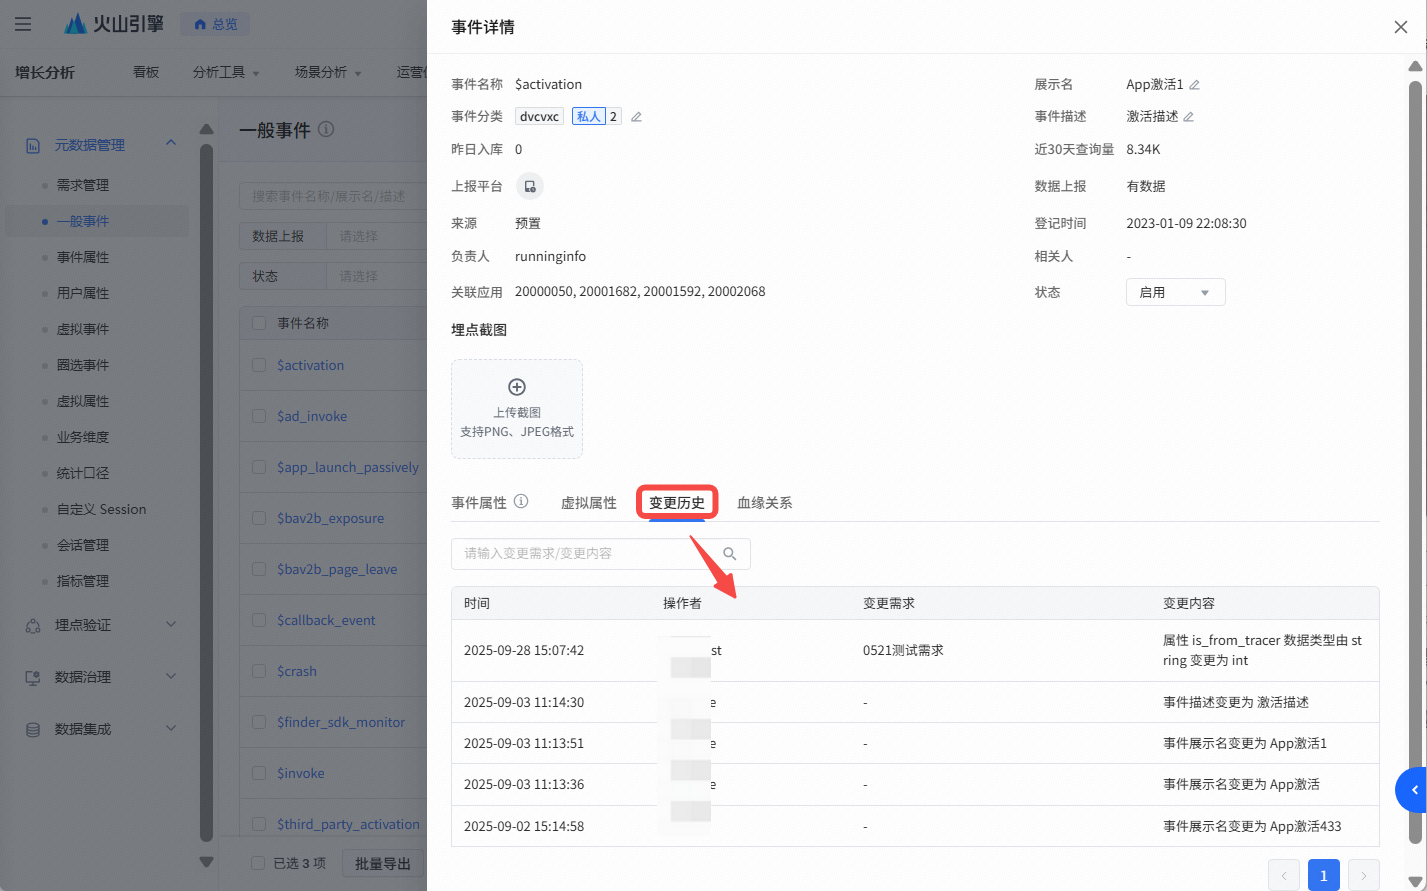
Task: Open the 状态 启用 dropdown
Action: (x=1175, y=293)
